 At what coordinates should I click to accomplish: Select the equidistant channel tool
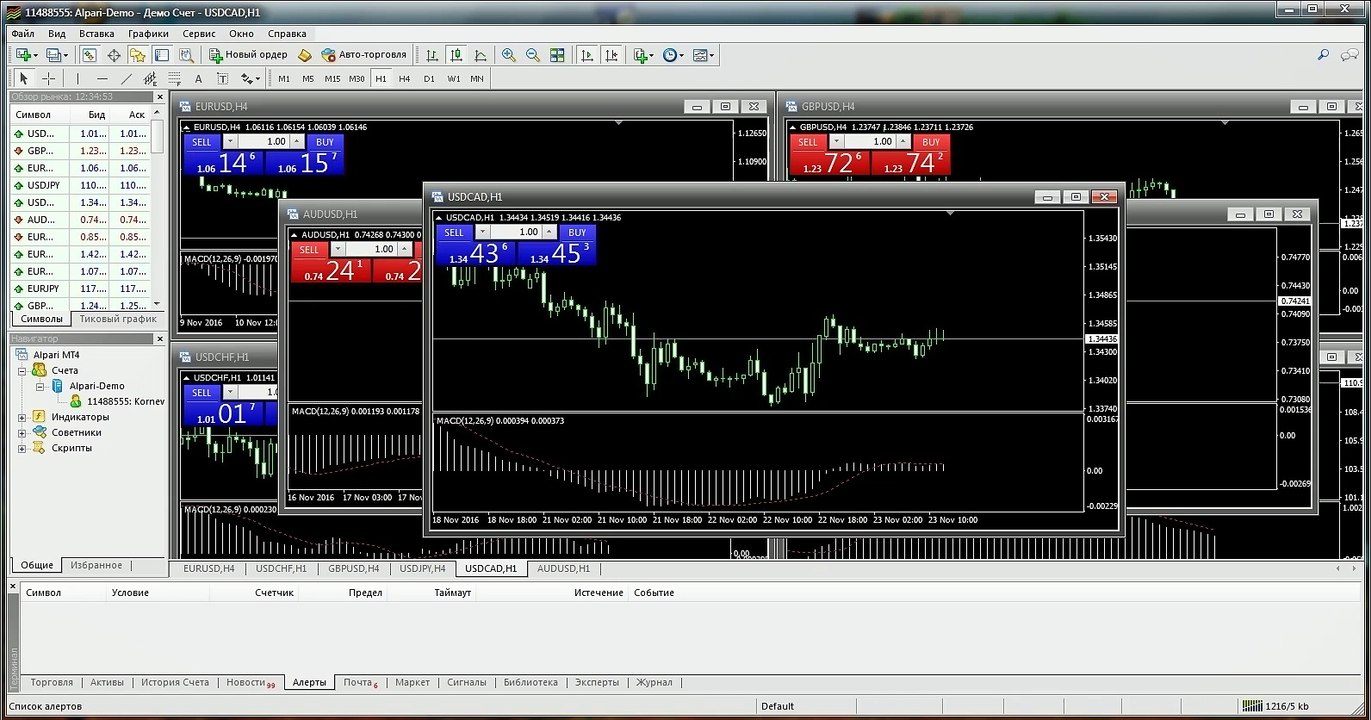tap(150, 78)
